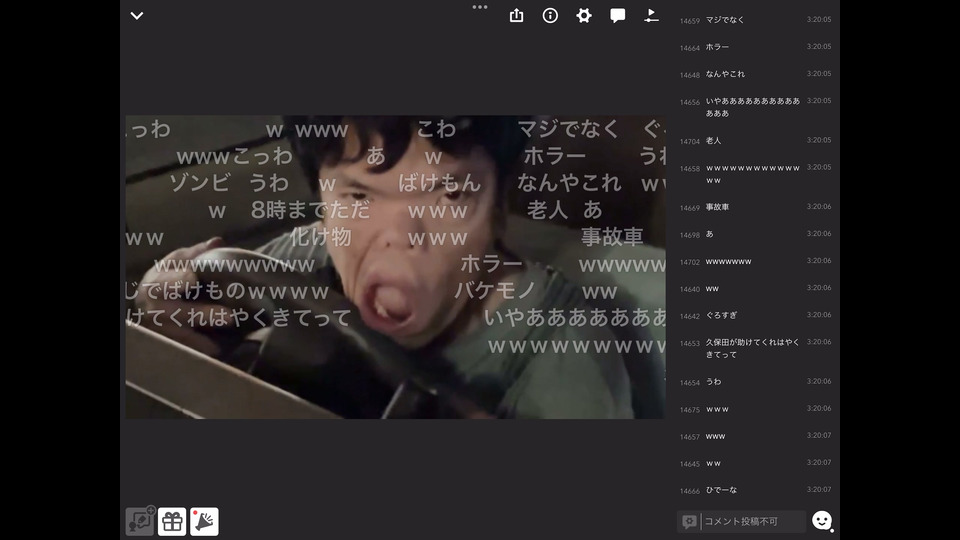Click the party popper icon
Screen dimensions: 960x540
pyautogui.click(x=204, y=522)
